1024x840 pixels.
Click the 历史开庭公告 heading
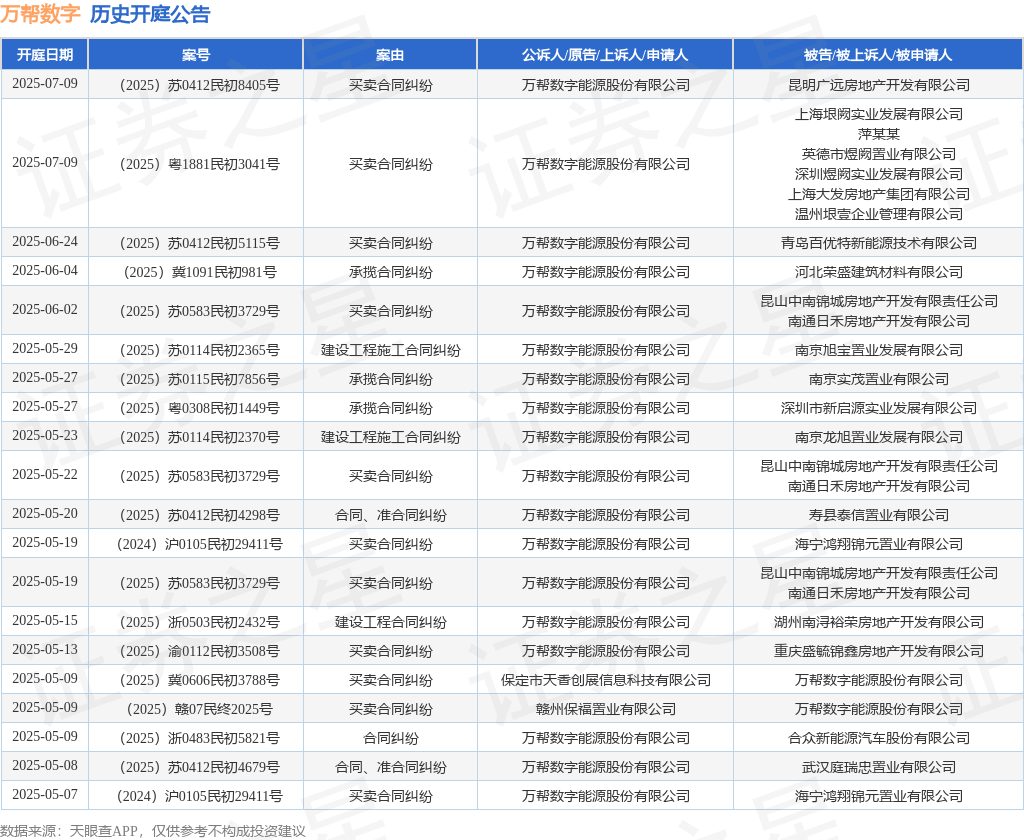point(150,14)
